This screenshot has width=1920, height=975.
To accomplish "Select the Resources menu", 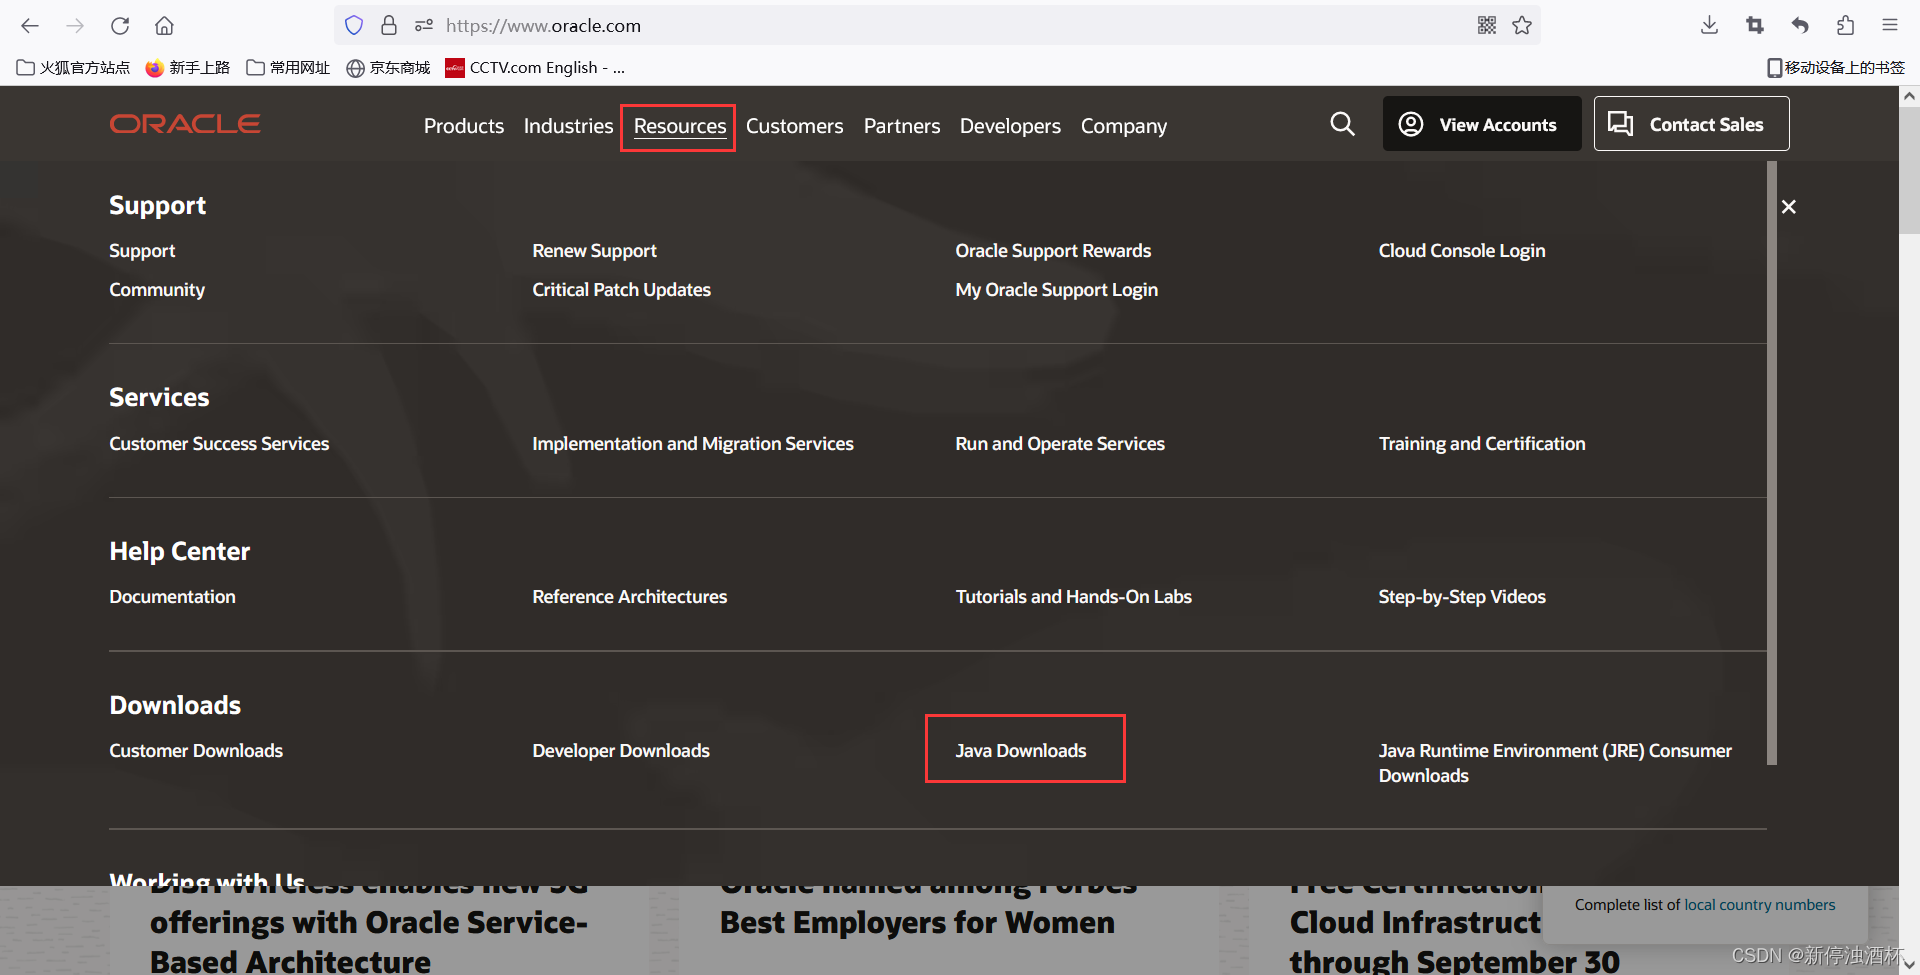I will pyautogui.click(x=680, y=126).
